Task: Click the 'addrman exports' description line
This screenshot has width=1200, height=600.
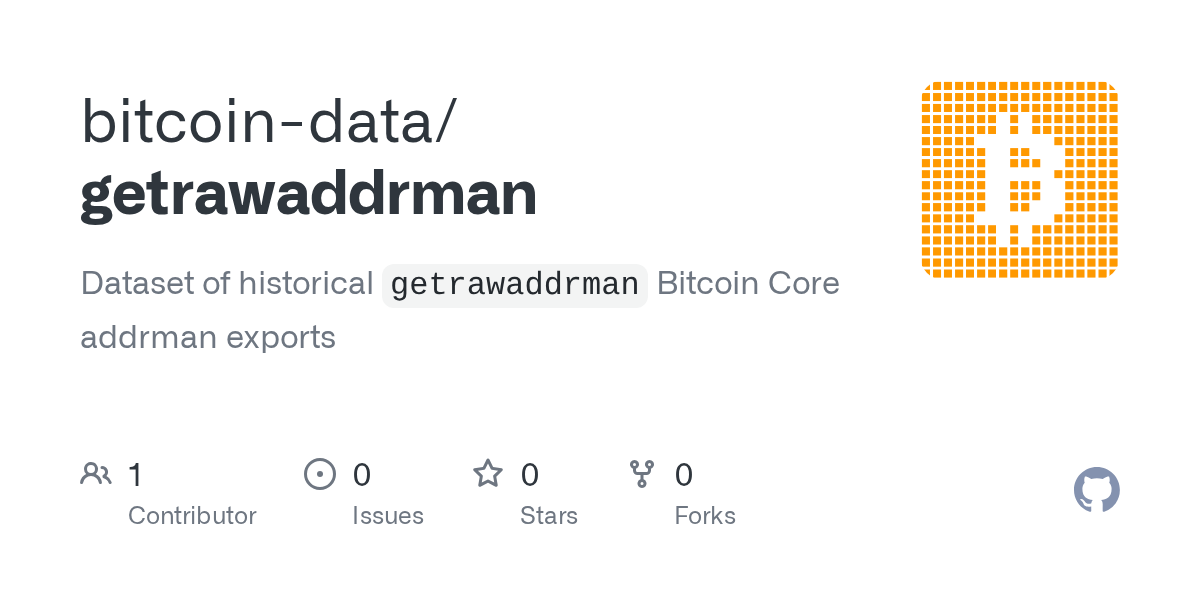Action: pos(208,338)
